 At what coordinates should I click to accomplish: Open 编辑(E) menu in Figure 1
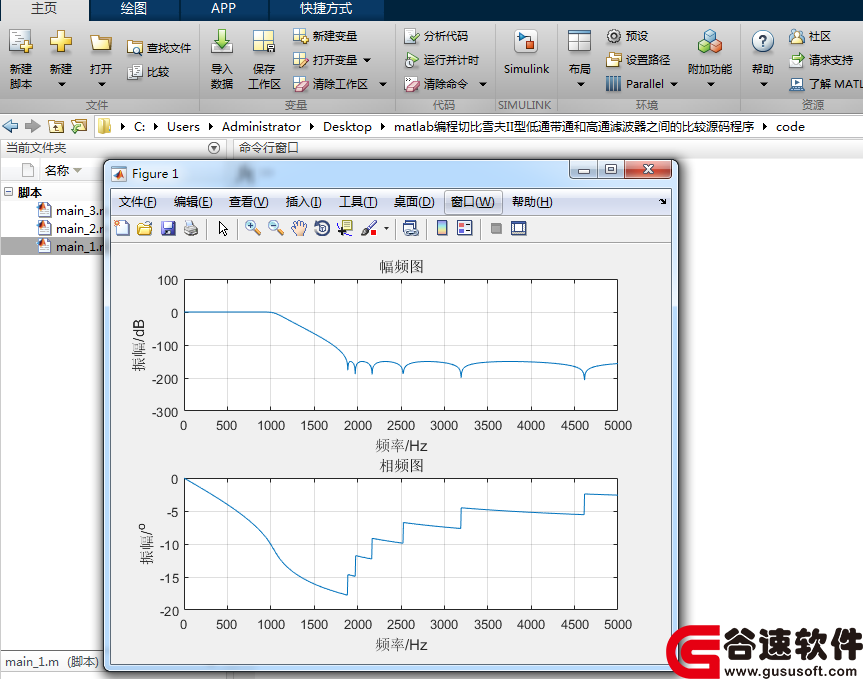[x=193, y=202]
